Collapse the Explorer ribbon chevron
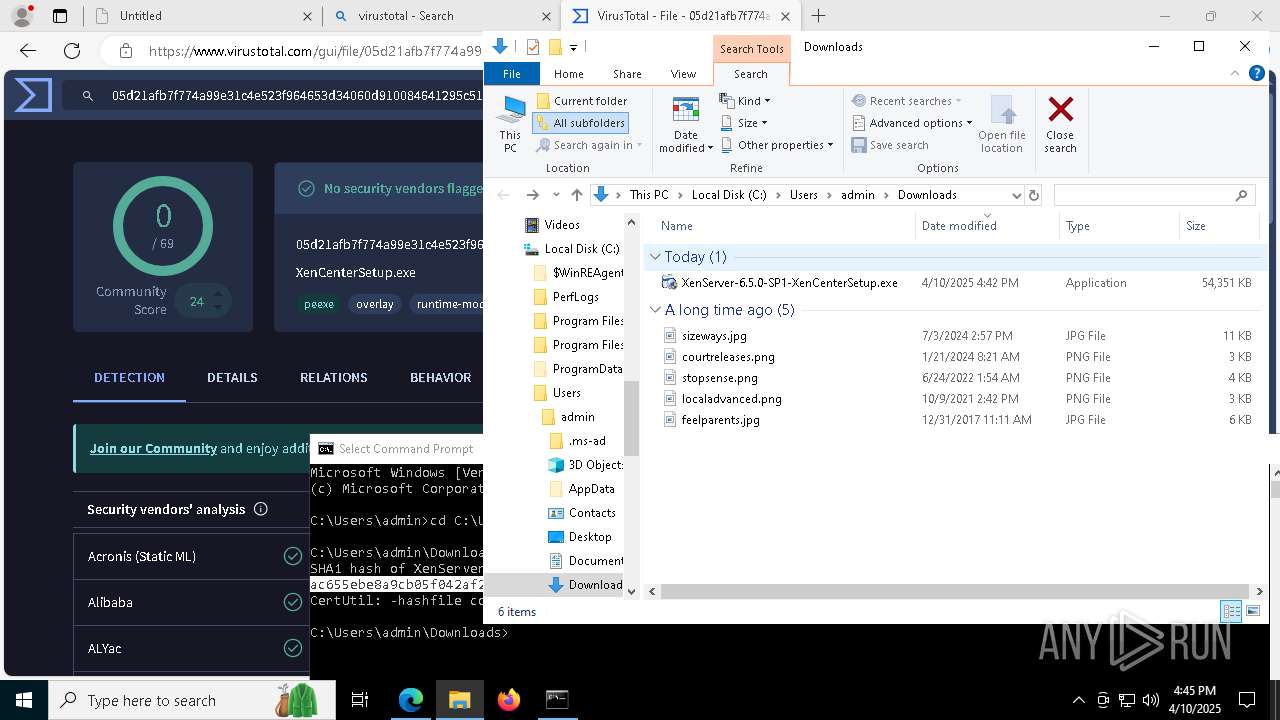The height and width of the screenshot is (720, 1280). [1237, 73]
